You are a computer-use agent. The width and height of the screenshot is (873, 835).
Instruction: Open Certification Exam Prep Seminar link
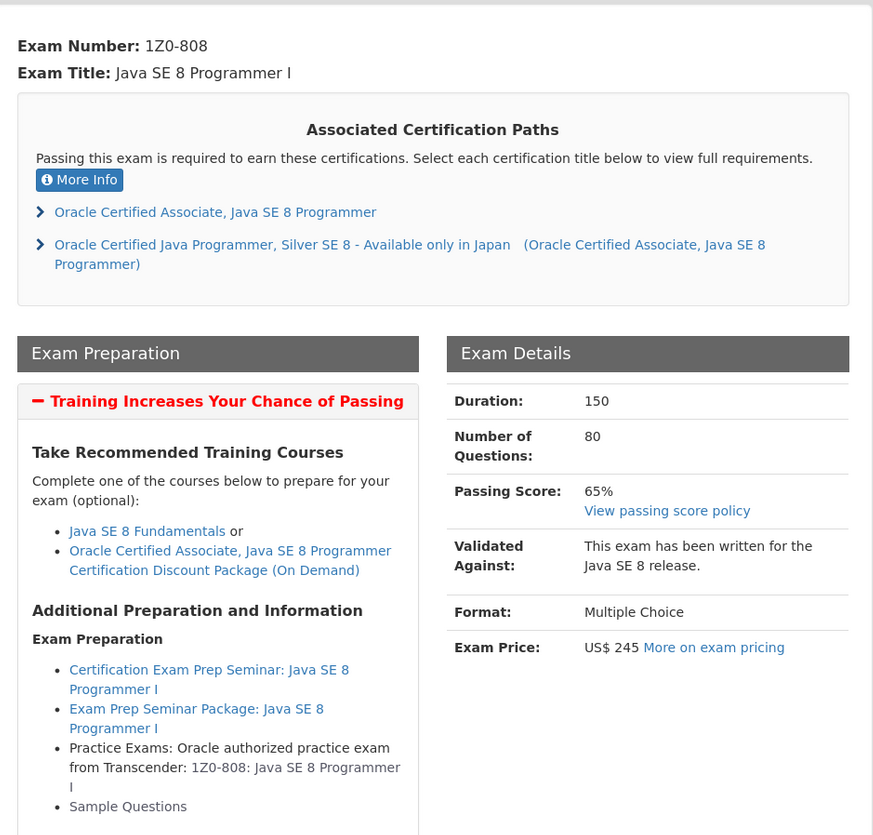pyautogui.click(x=209, y=679)
